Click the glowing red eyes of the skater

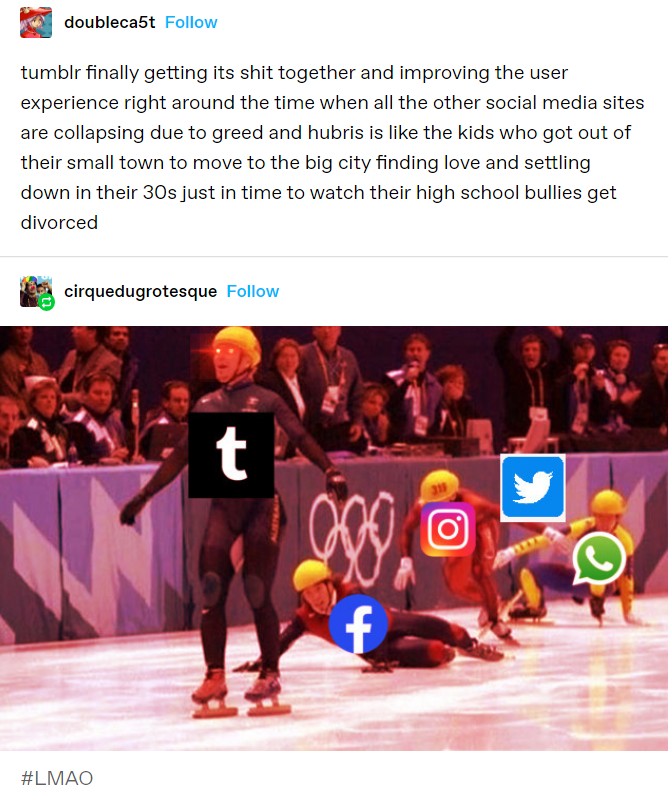point(225,351)
